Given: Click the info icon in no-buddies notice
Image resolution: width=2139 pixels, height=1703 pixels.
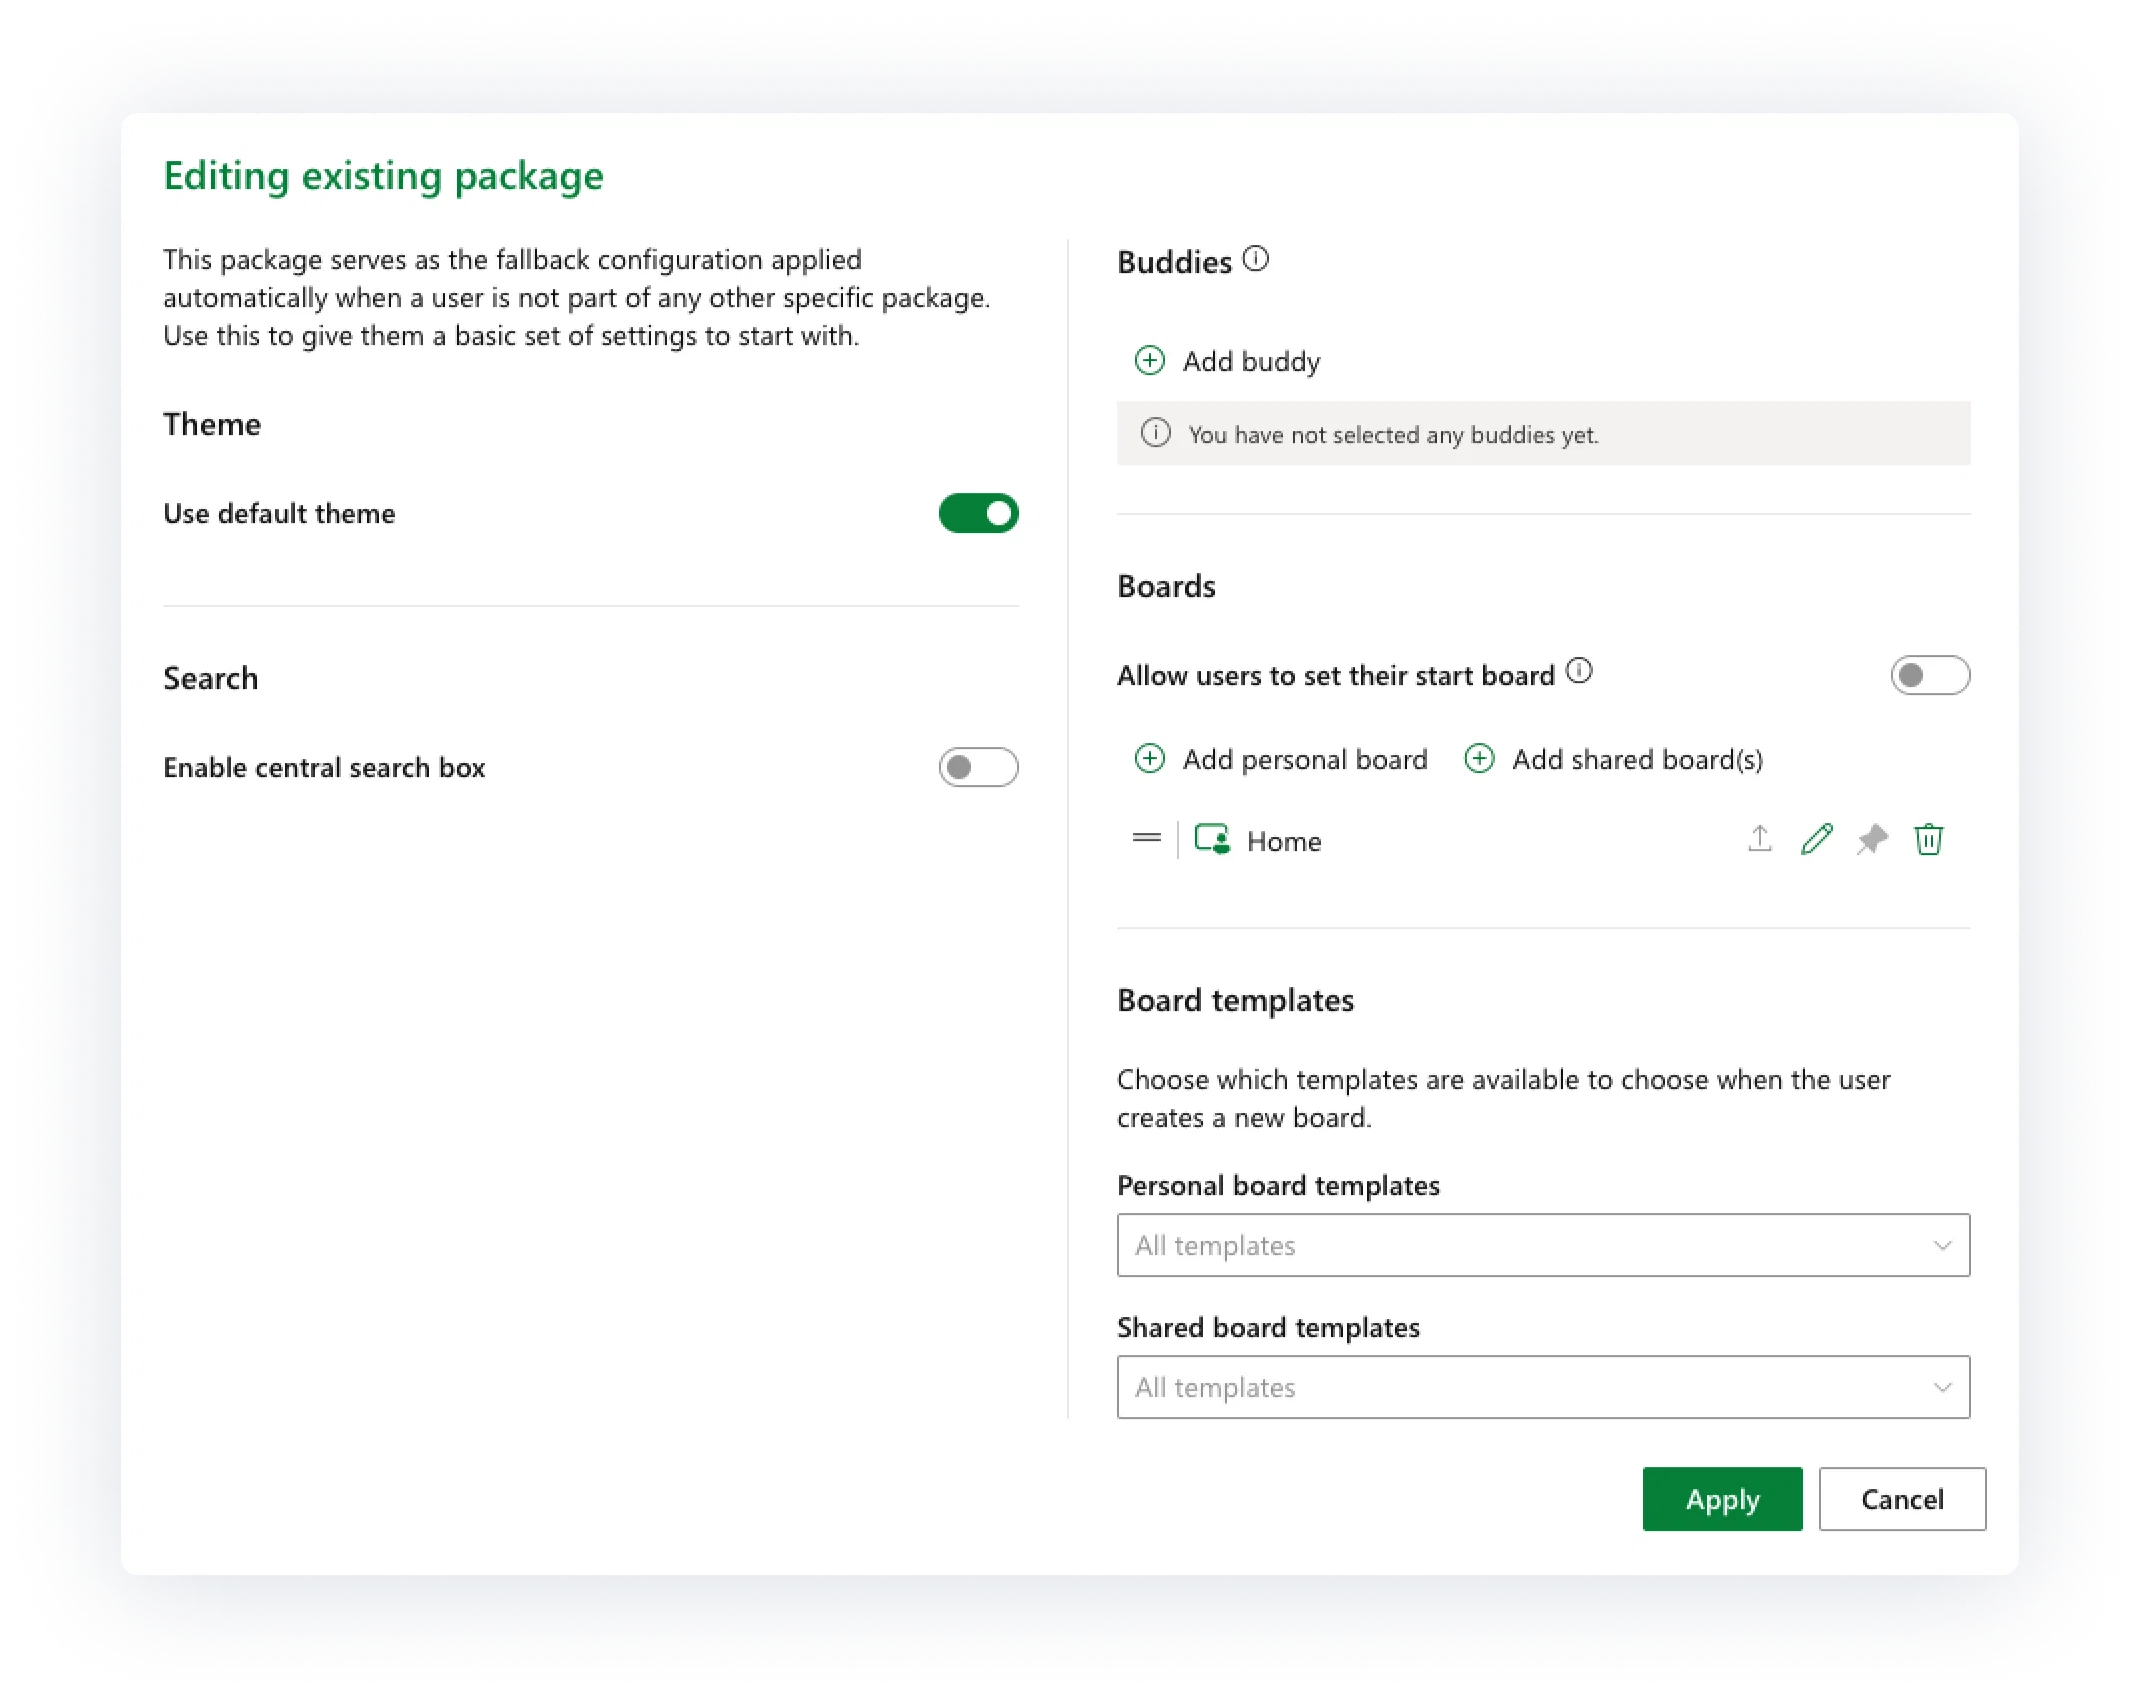Looking at the screenshot, I should 1155,433.
